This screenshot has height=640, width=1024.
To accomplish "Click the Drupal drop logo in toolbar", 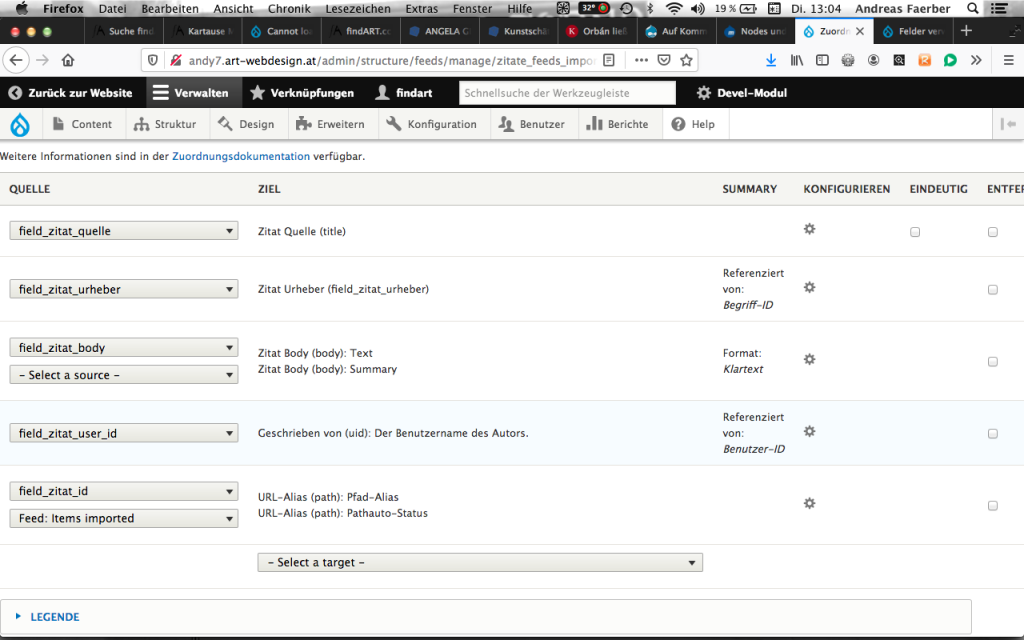I will pos(19,125).
